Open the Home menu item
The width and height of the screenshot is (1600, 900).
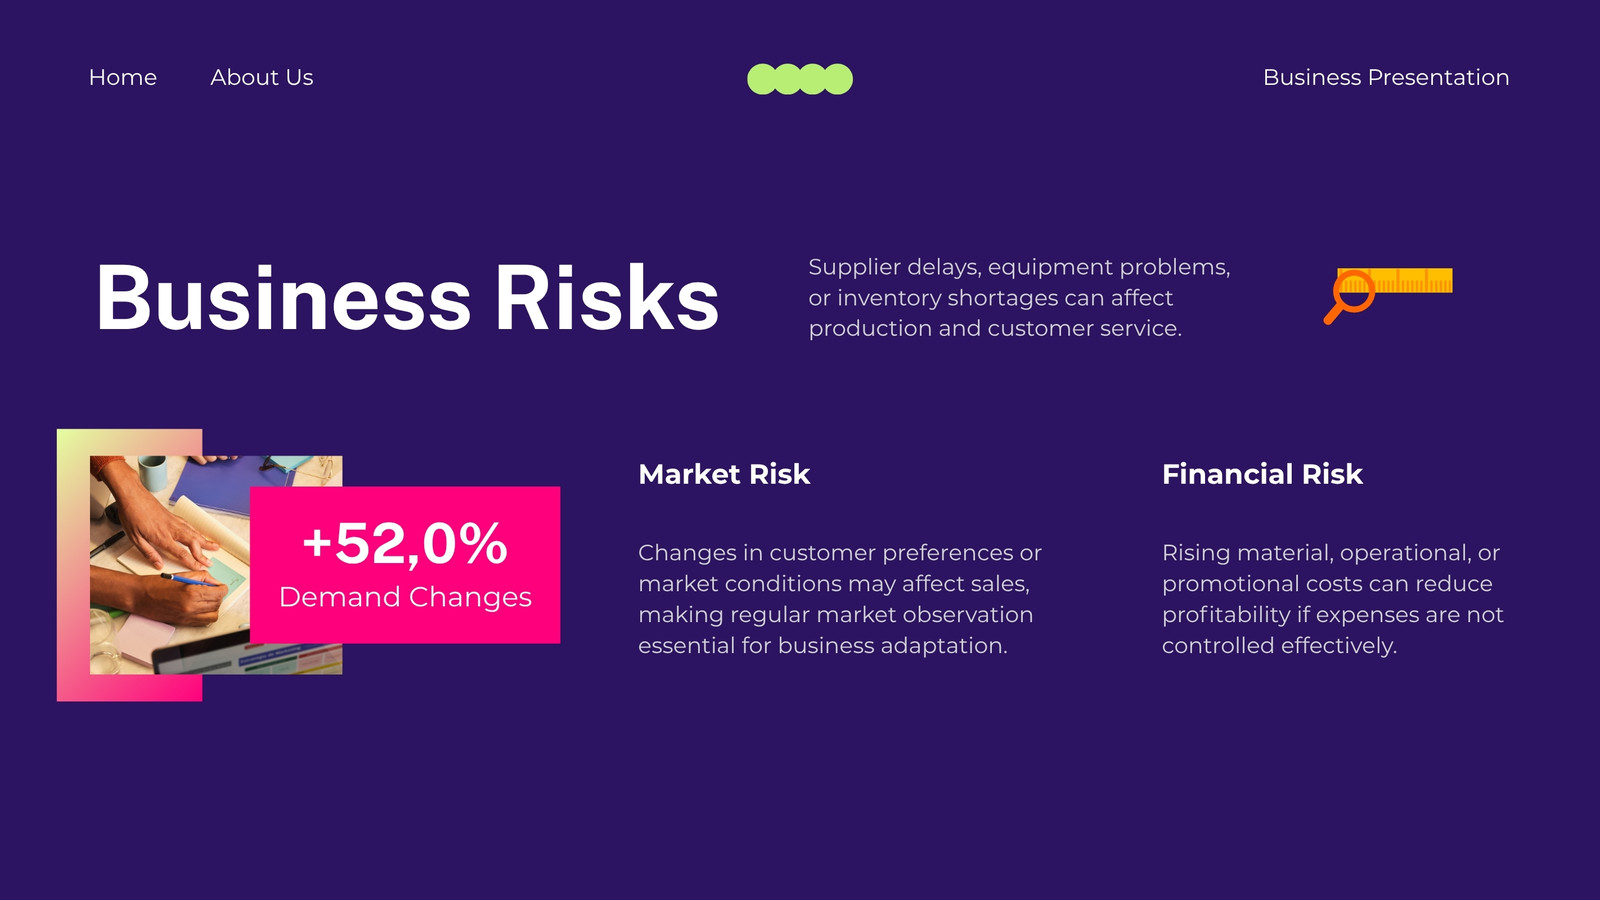coord(123,77)
